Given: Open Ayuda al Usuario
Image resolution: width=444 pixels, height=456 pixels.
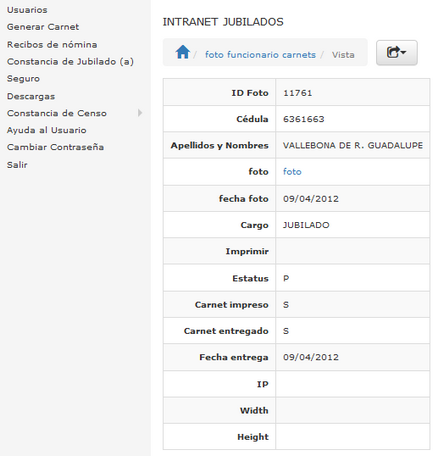Looking at the screenshot, I should click(x=47, y=130).
